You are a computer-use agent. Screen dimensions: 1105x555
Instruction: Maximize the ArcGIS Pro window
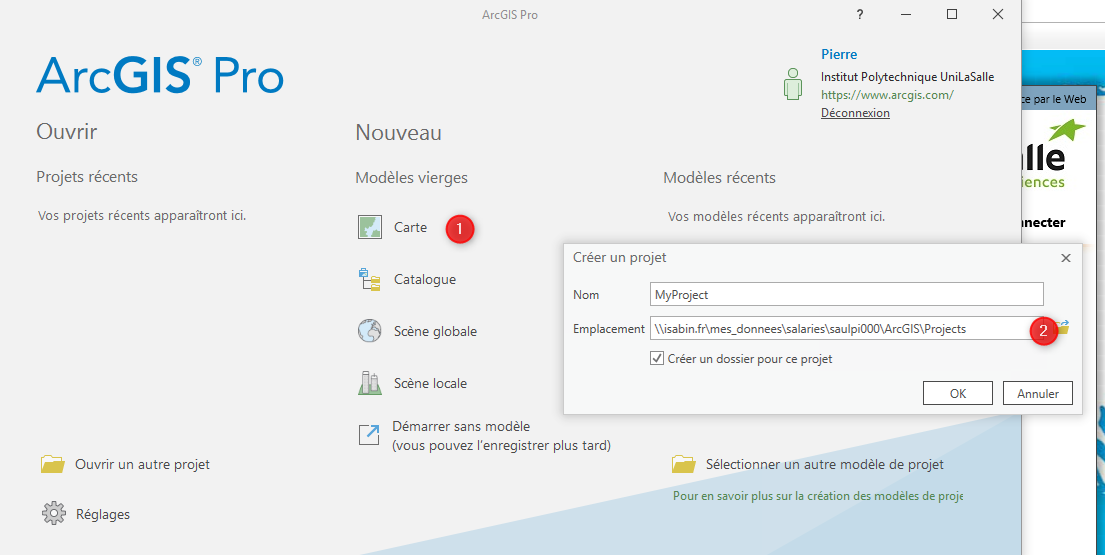952,14
